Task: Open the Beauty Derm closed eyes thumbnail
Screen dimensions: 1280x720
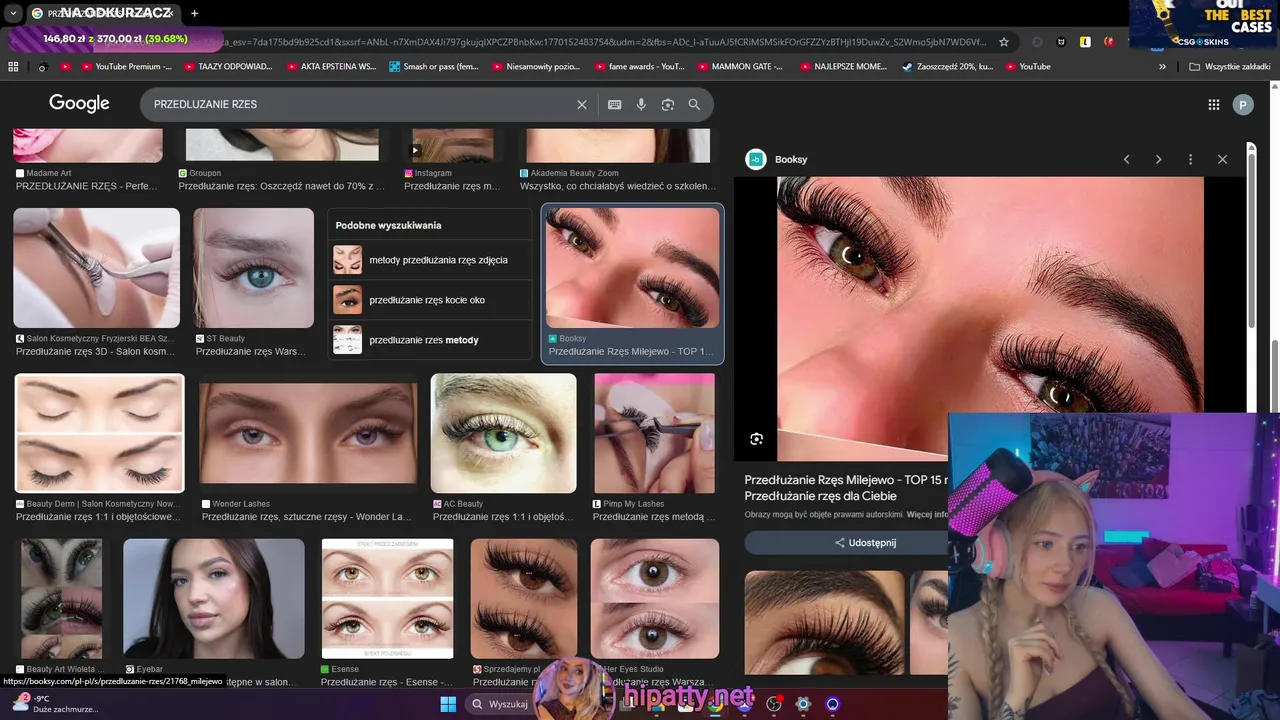Action: (x=99, y=433)
